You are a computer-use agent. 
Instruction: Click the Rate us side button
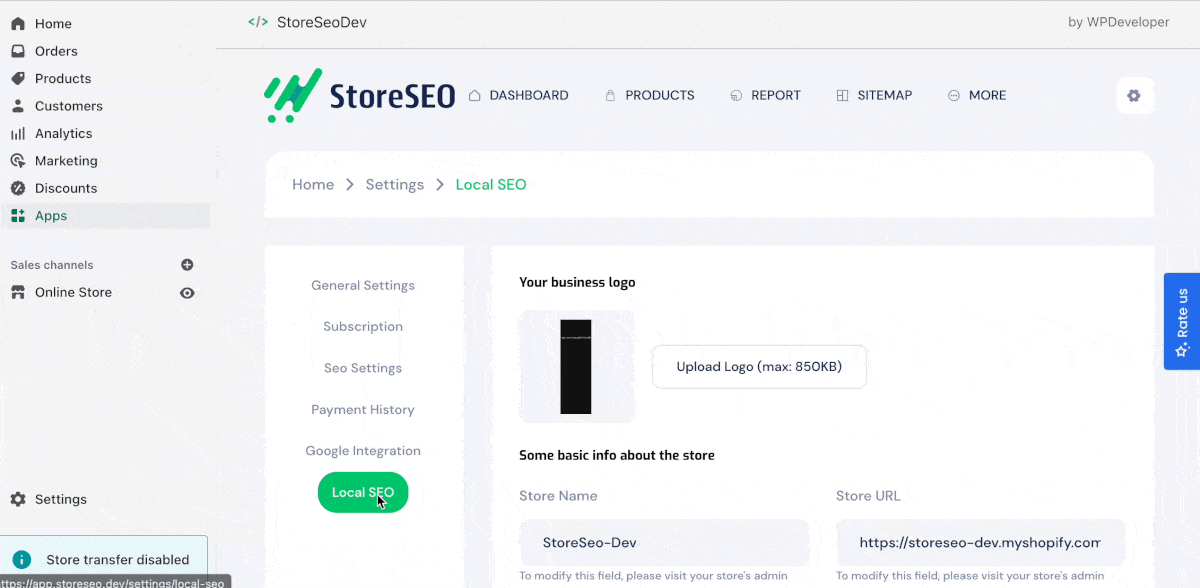[1182, 322]
